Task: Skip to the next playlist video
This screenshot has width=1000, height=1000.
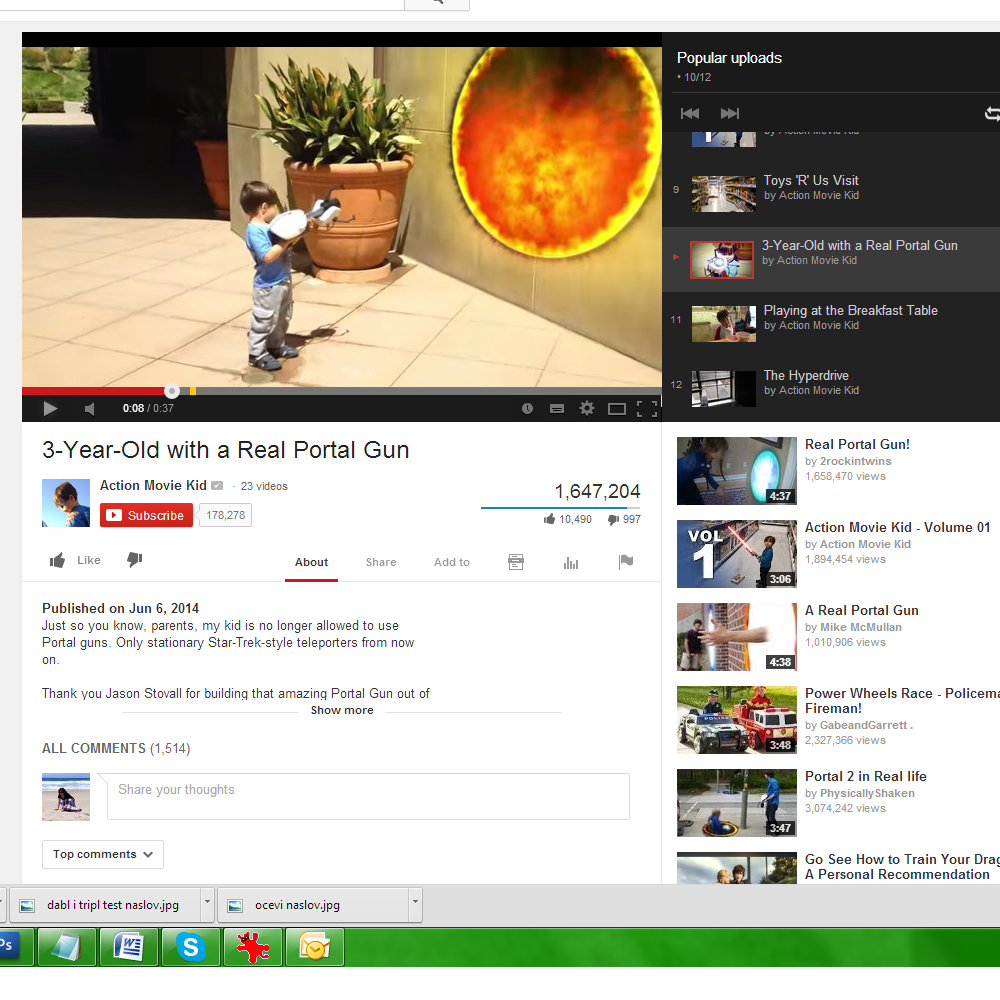Action: [730, 114]
